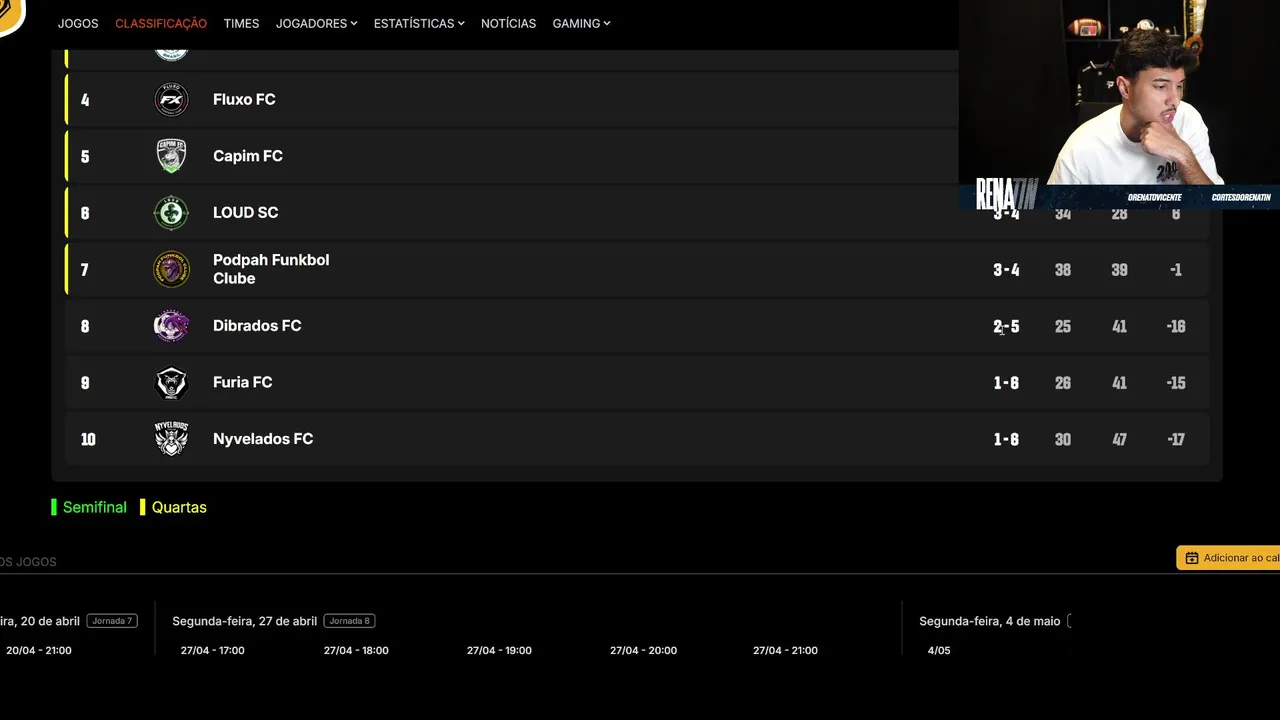
Task: Click Nyvelados FC goals scored 30
Action: [1063, 439]
